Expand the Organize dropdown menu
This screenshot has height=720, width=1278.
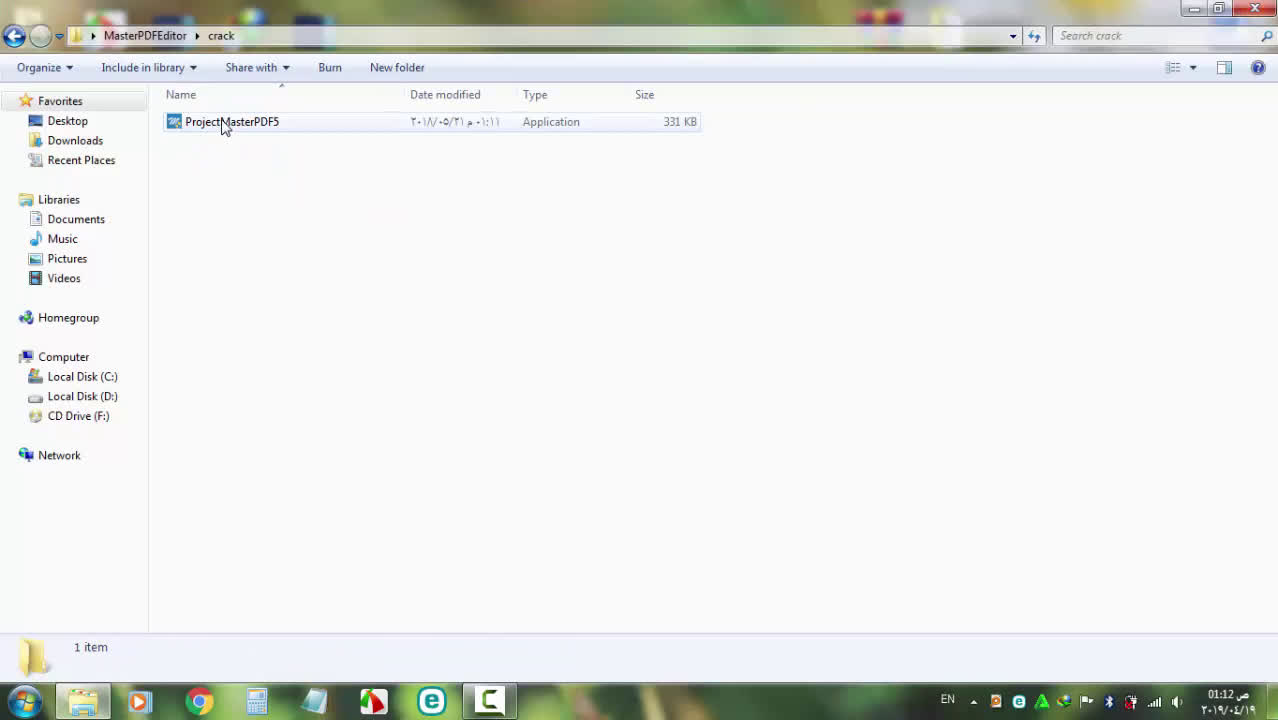(45, 68)
